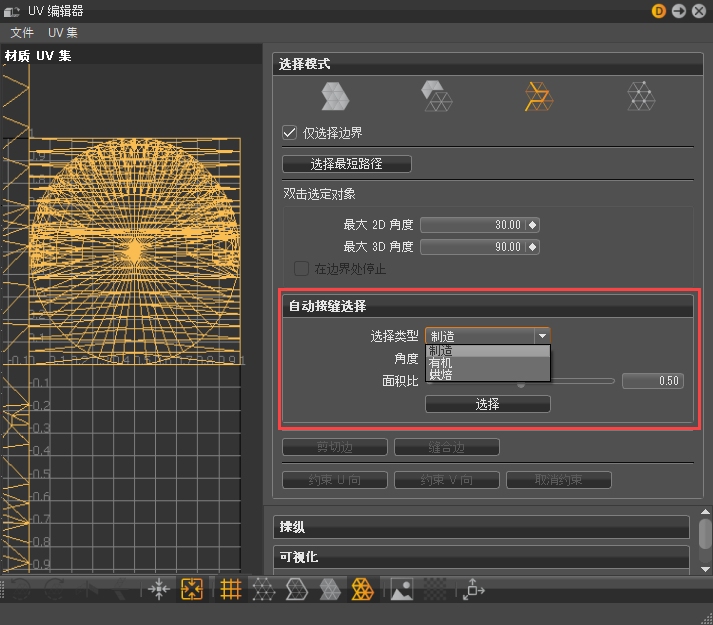The height and width of the screenshot is (625, 713).
Task: Click the 约束 U 向 button
Action: coord(335,480)
